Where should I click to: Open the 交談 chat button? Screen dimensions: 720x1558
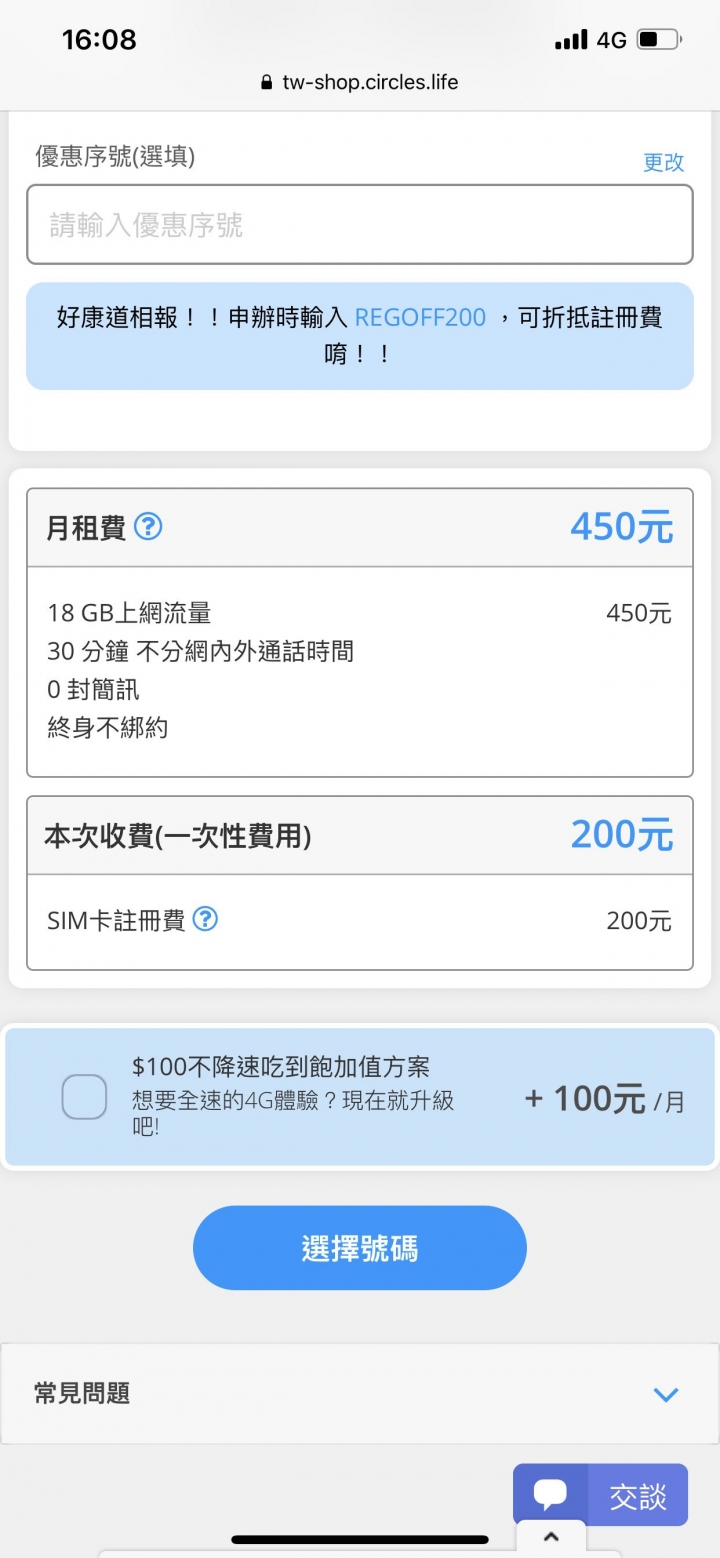click(x=600, y=1495)
